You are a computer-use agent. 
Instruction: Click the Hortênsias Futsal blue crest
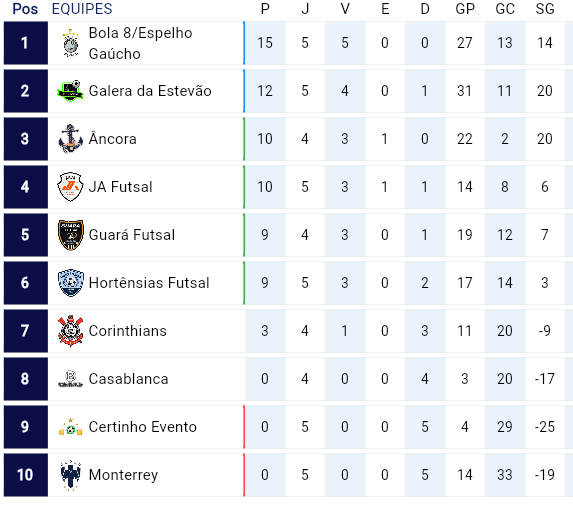[x=71, y=283]
